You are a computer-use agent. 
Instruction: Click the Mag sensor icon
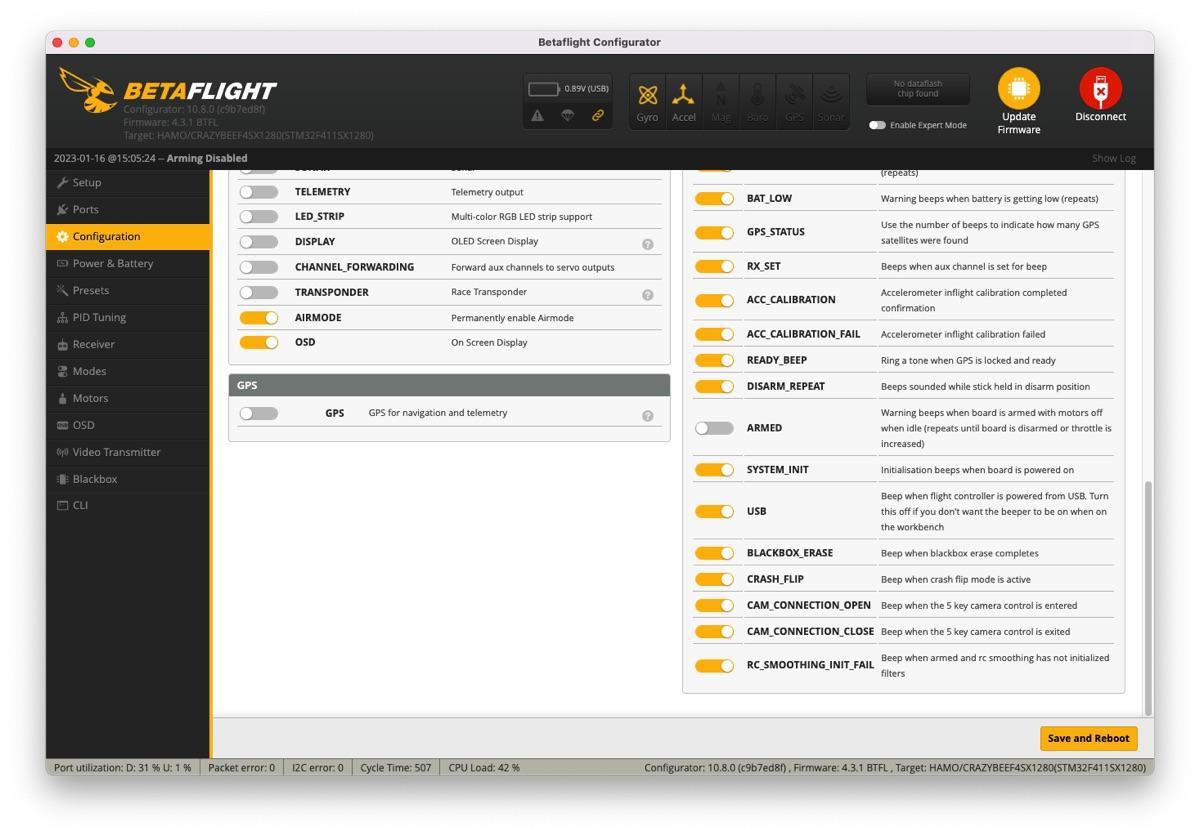click(x=720, y=101)
